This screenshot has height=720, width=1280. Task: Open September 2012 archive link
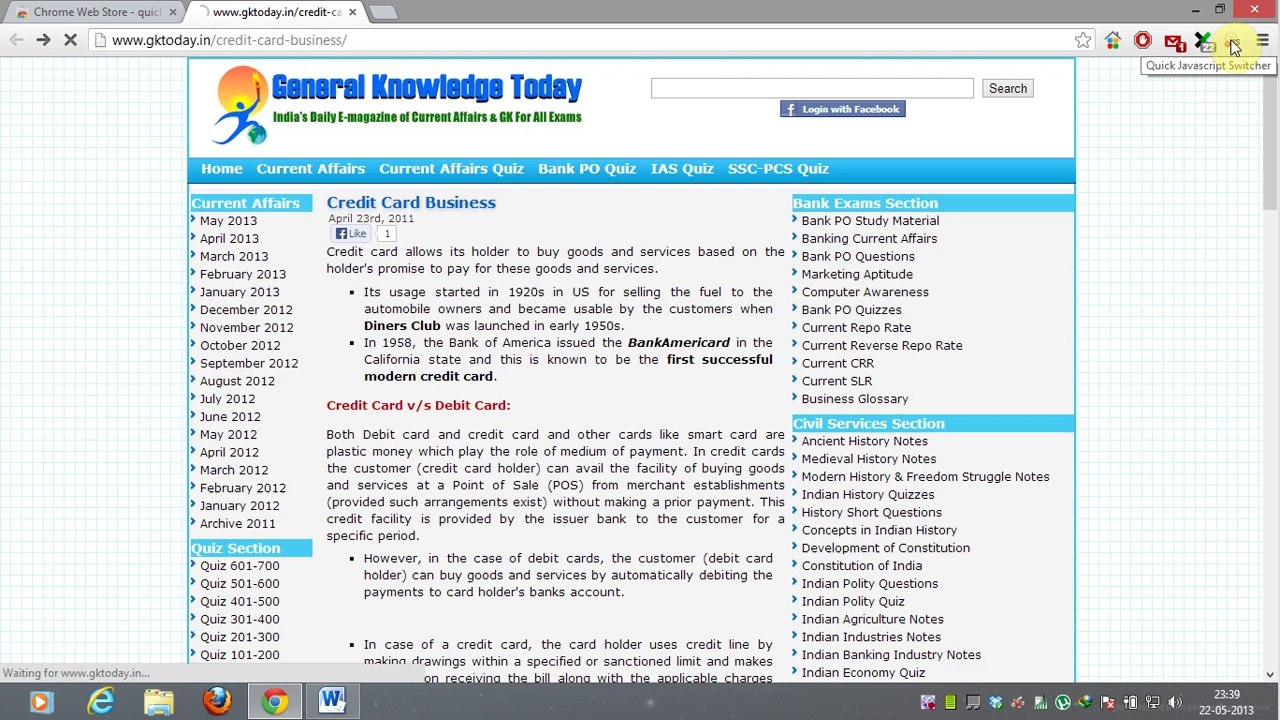click(248, 363)
